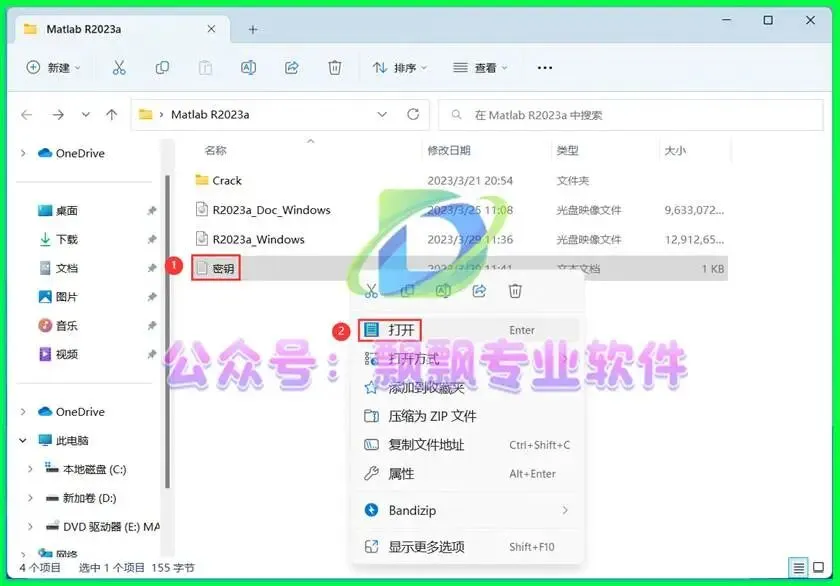Click the context menu Delete trash icon
Screen dimensions: 840x586
tap(515, 291)
